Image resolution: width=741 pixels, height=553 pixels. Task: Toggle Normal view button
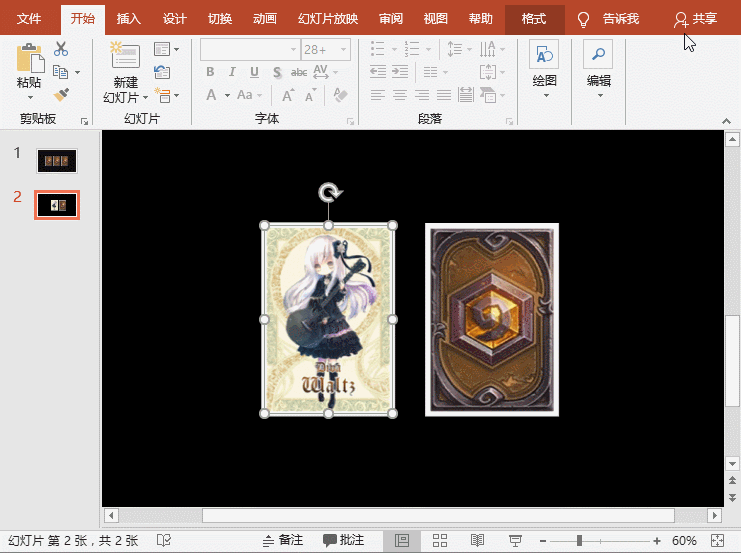402,540
